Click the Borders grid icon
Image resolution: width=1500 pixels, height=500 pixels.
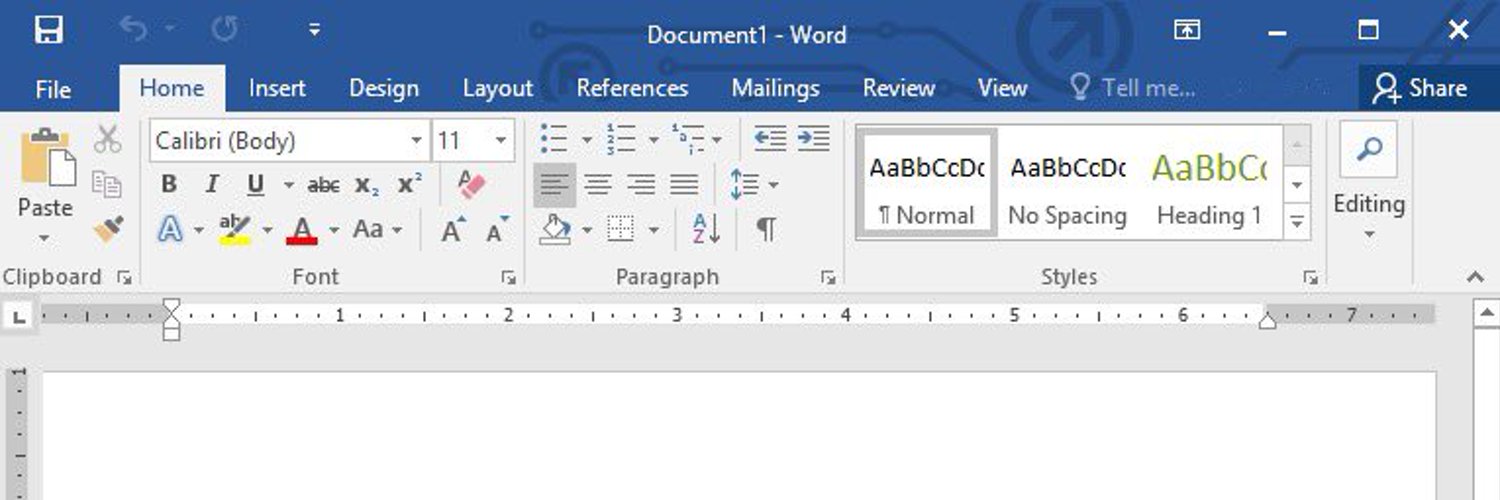[621, 230]
